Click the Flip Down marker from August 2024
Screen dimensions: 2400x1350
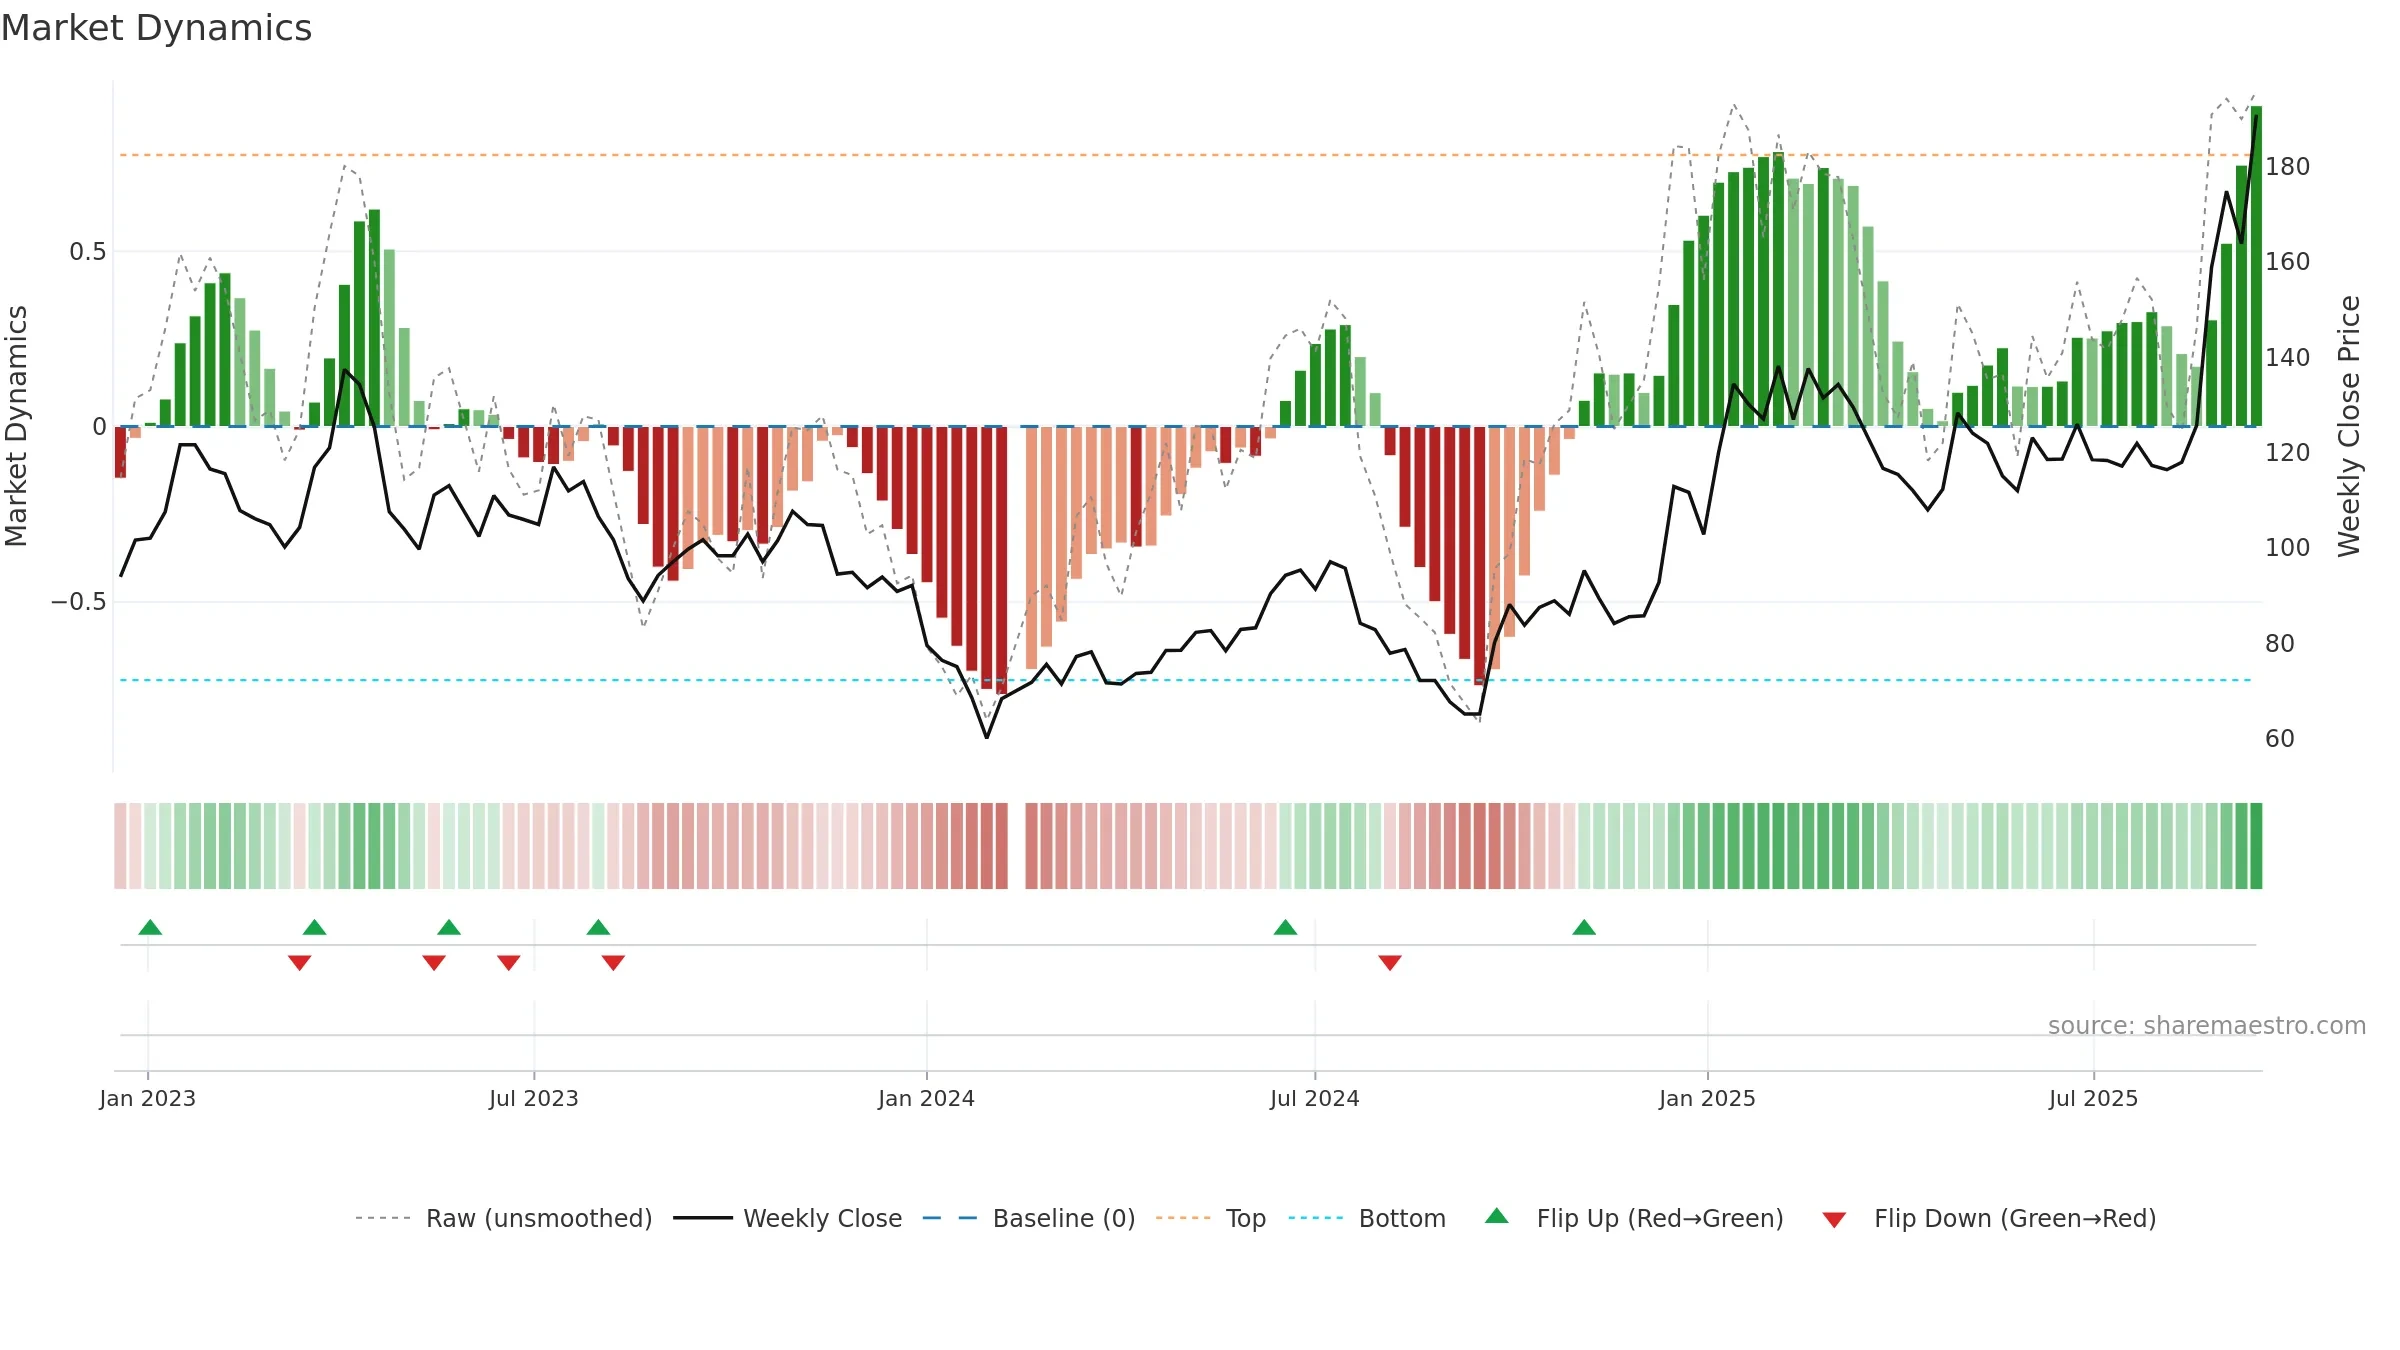(x=1390, y=963)
